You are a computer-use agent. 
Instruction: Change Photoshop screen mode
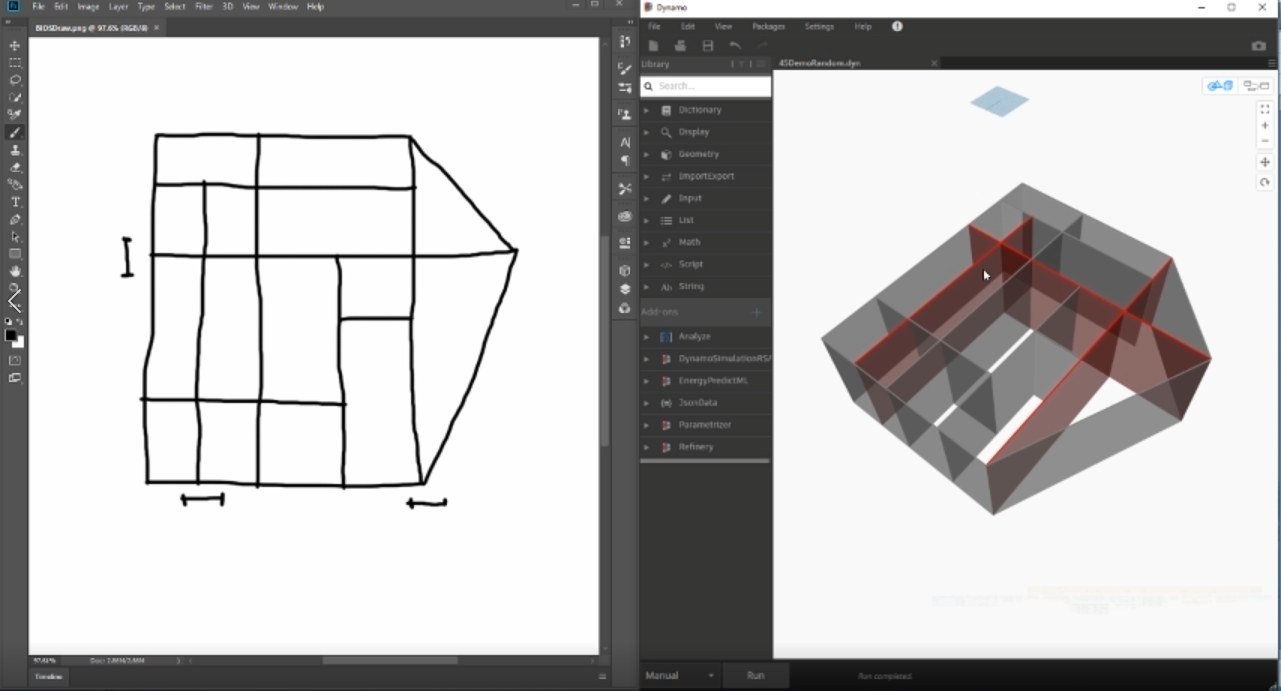15,378
